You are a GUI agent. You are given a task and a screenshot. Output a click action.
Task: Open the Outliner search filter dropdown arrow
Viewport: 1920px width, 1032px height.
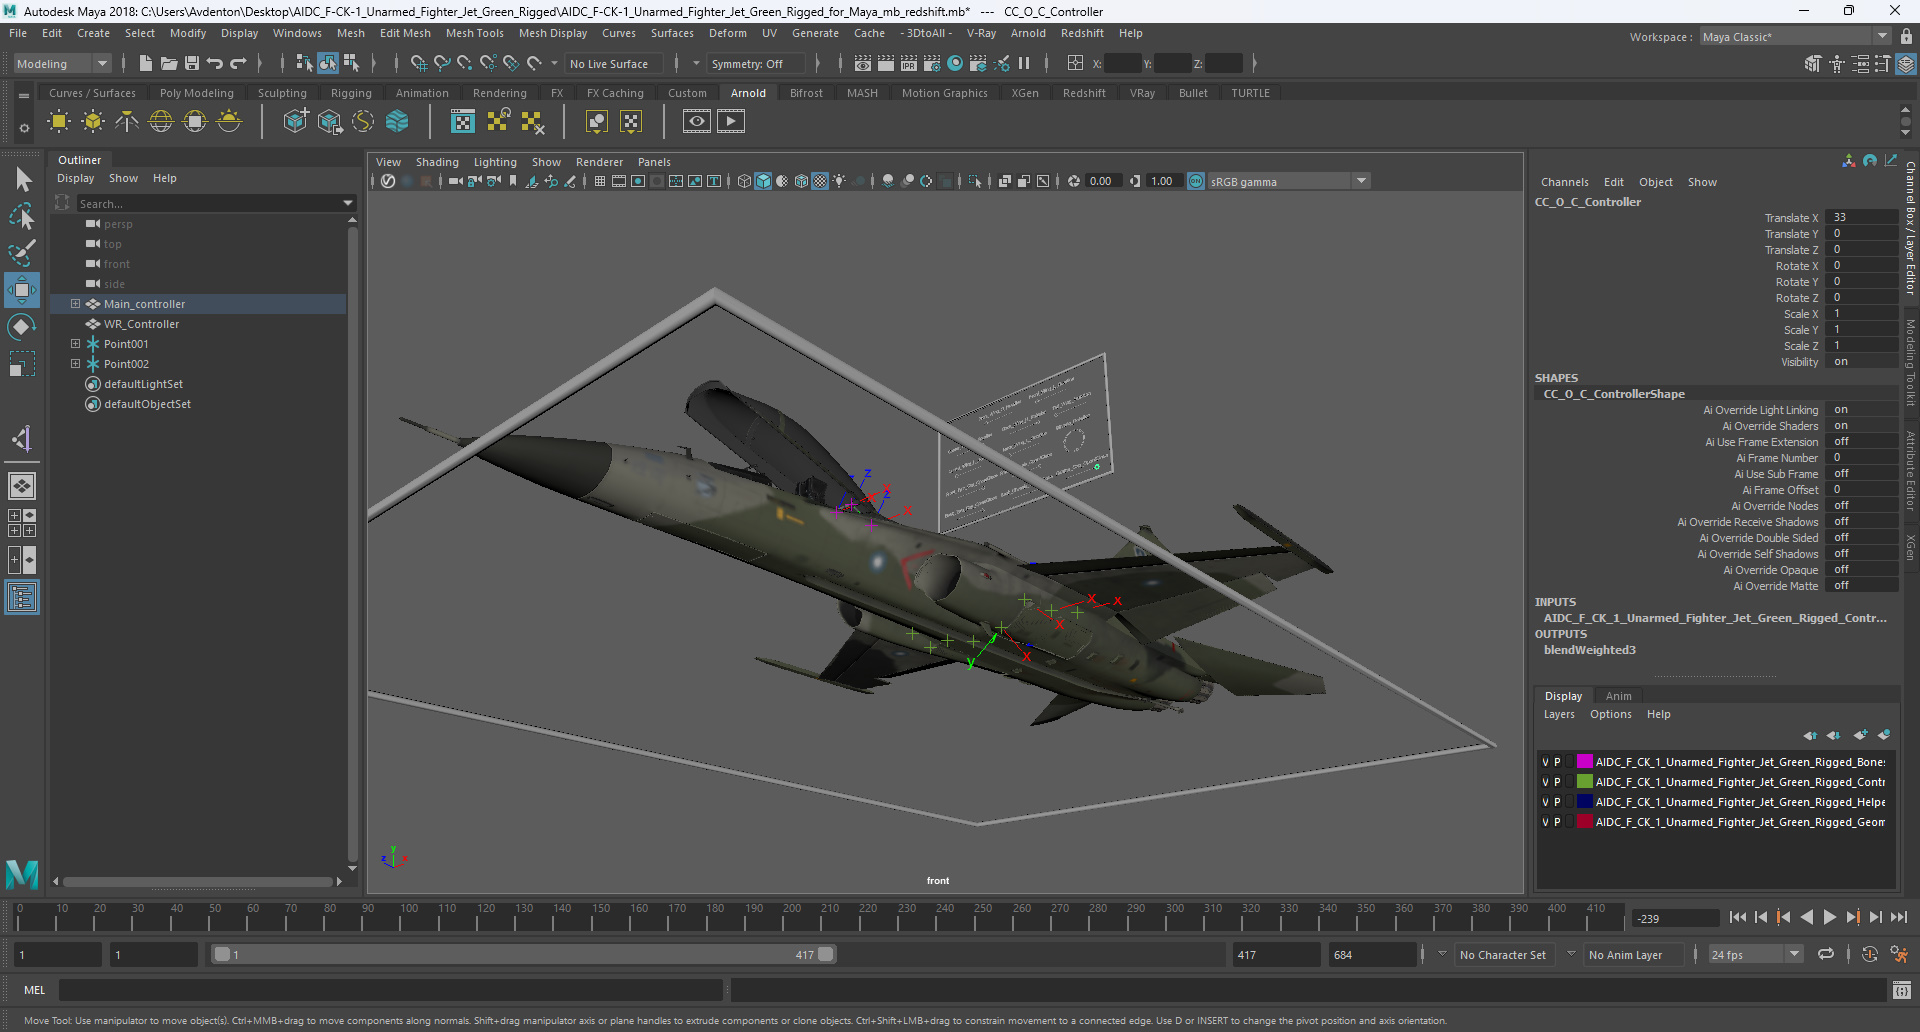click(x=348, y=203)
